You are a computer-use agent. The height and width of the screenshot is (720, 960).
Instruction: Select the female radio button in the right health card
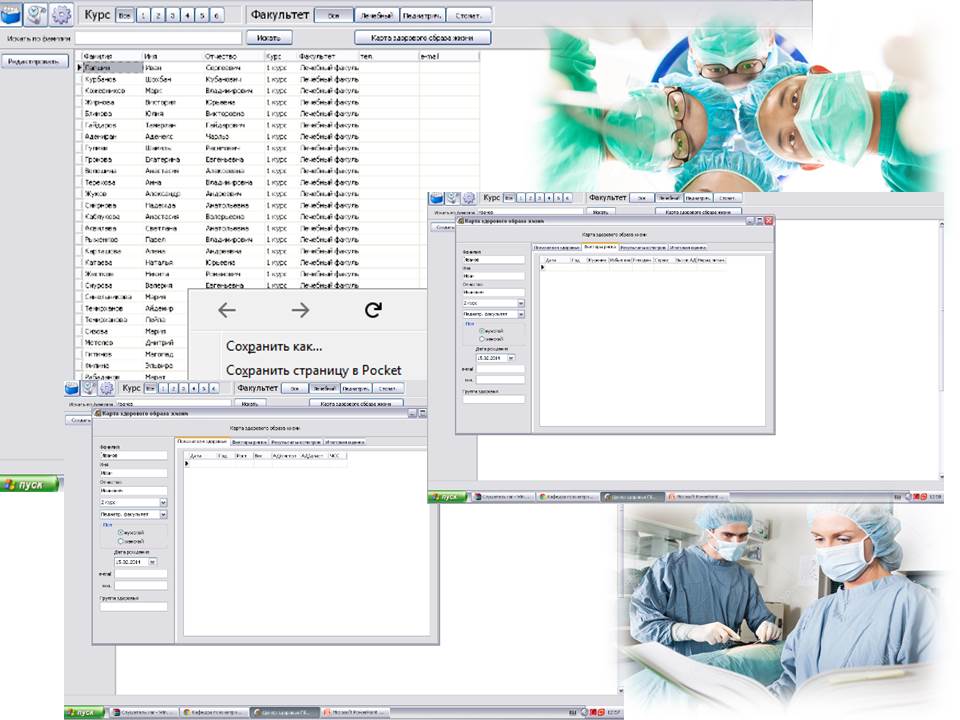483,339
